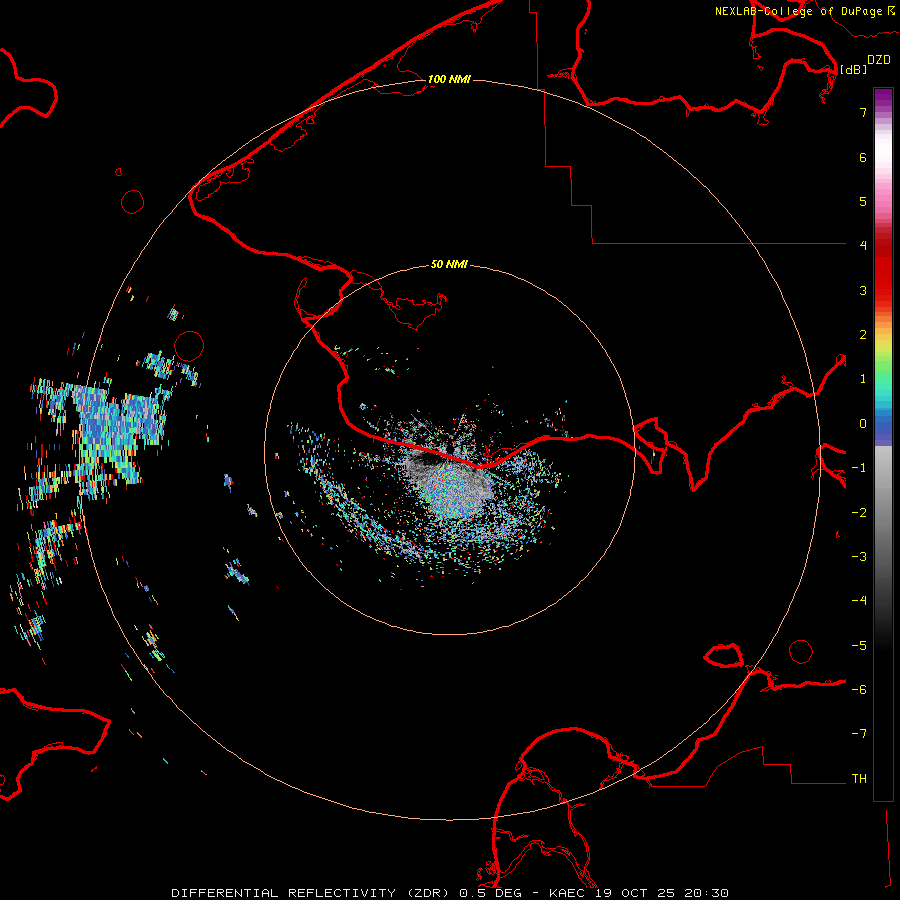Click the 4 value on the colorbar scale

pos(863,246)
